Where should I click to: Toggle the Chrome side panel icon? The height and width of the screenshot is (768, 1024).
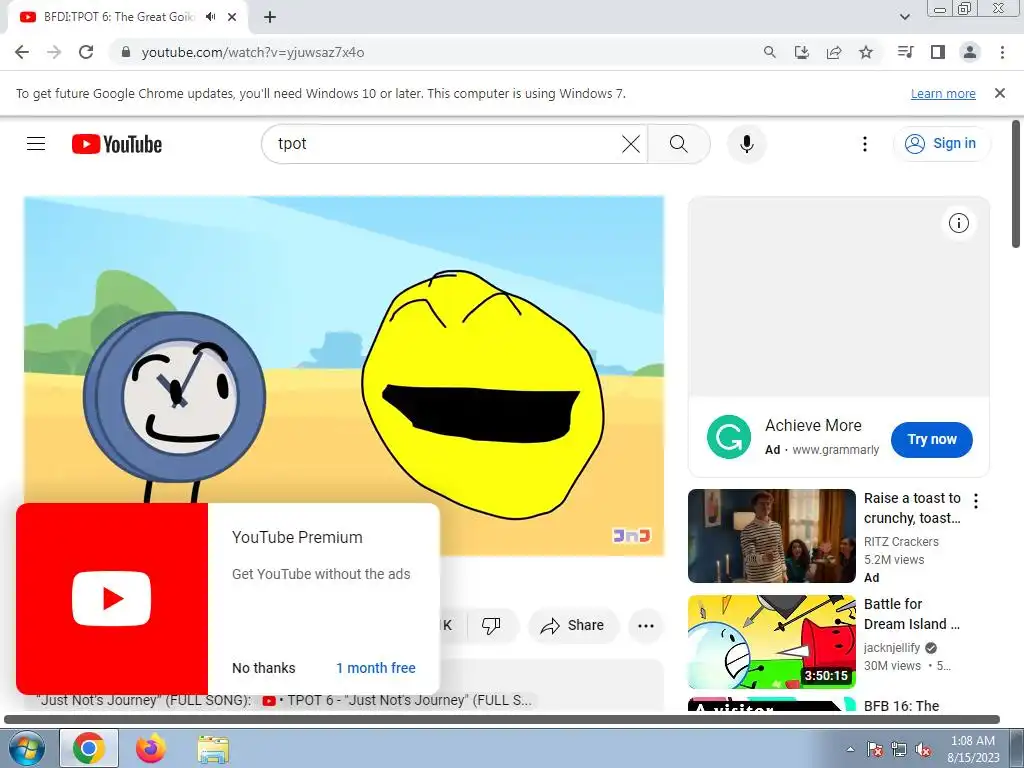(x=938, y=52)
